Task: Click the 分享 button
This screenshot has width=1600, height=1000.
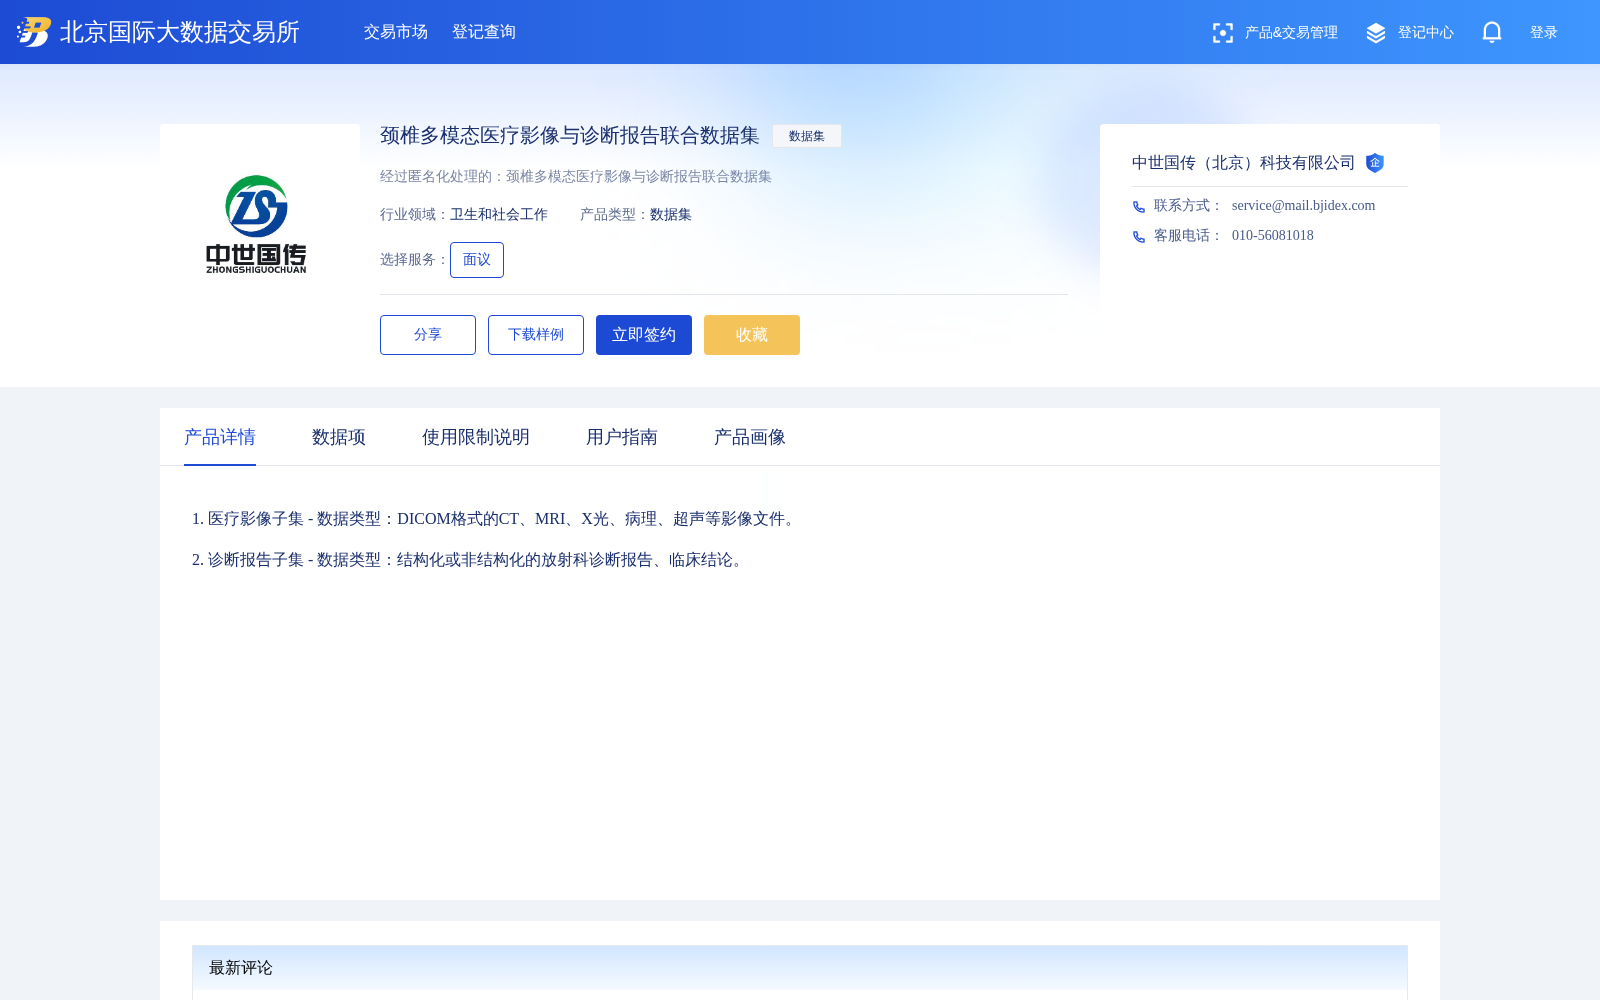Action: pos(428,335)
